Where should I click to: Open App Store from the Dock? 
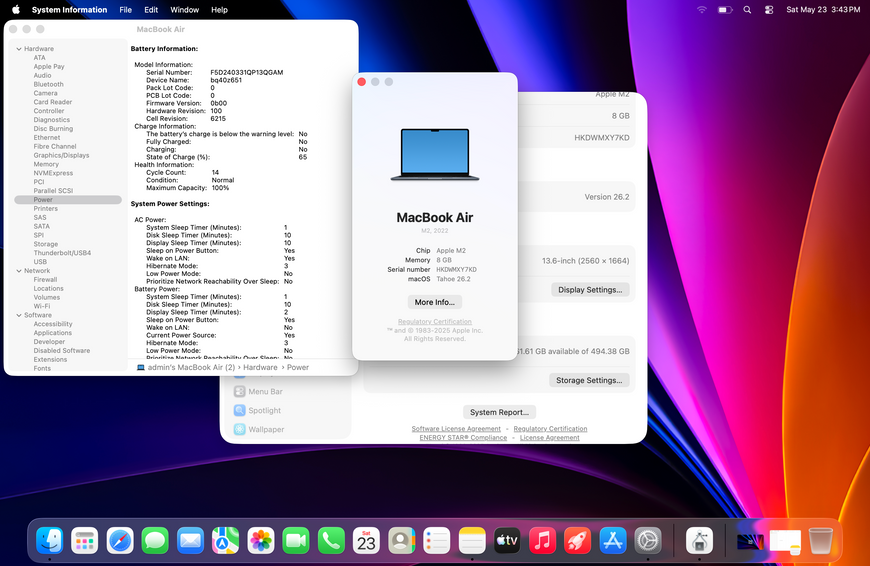[x=613, y=540]
